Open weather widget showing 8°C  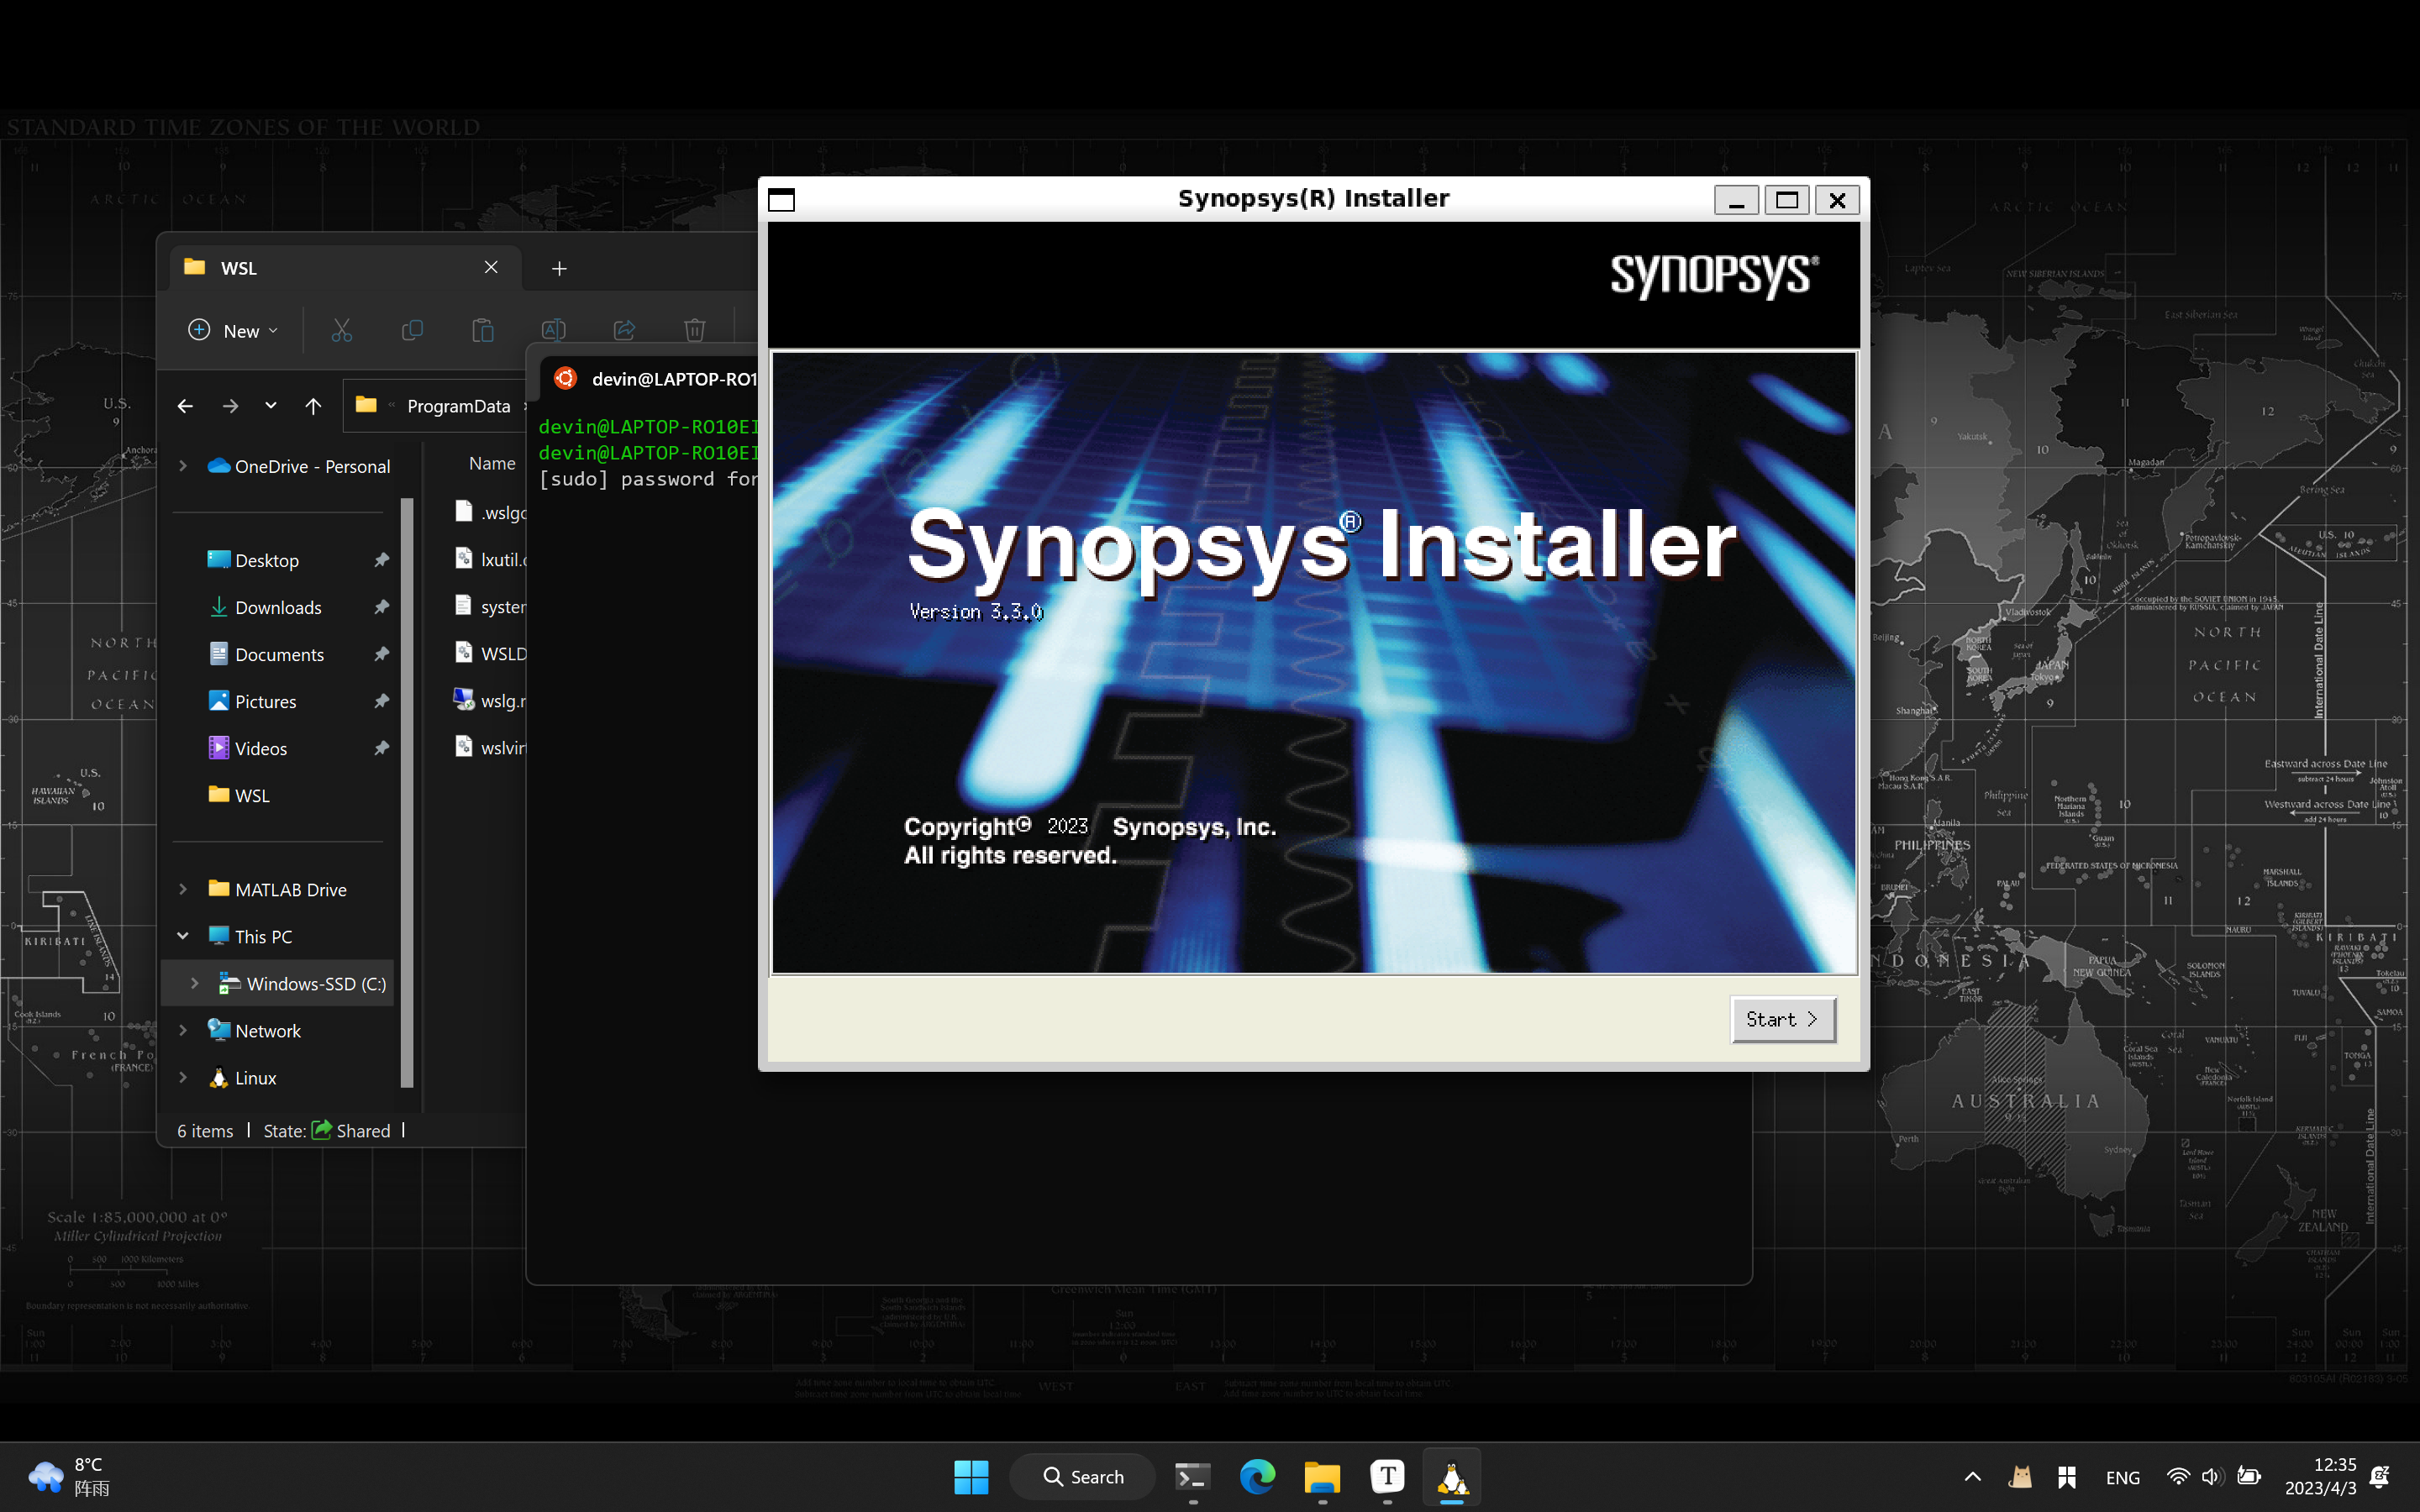click(x=69, y=1476)
